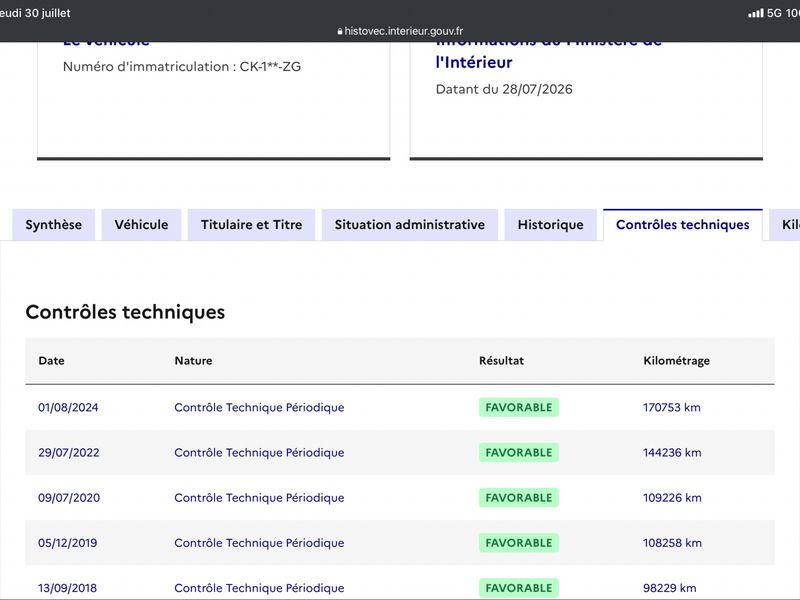This screenshot has width=800, height=600.
Task: Click the FAVORABLE badge for 13/09/2018
Action: (519, 588)
